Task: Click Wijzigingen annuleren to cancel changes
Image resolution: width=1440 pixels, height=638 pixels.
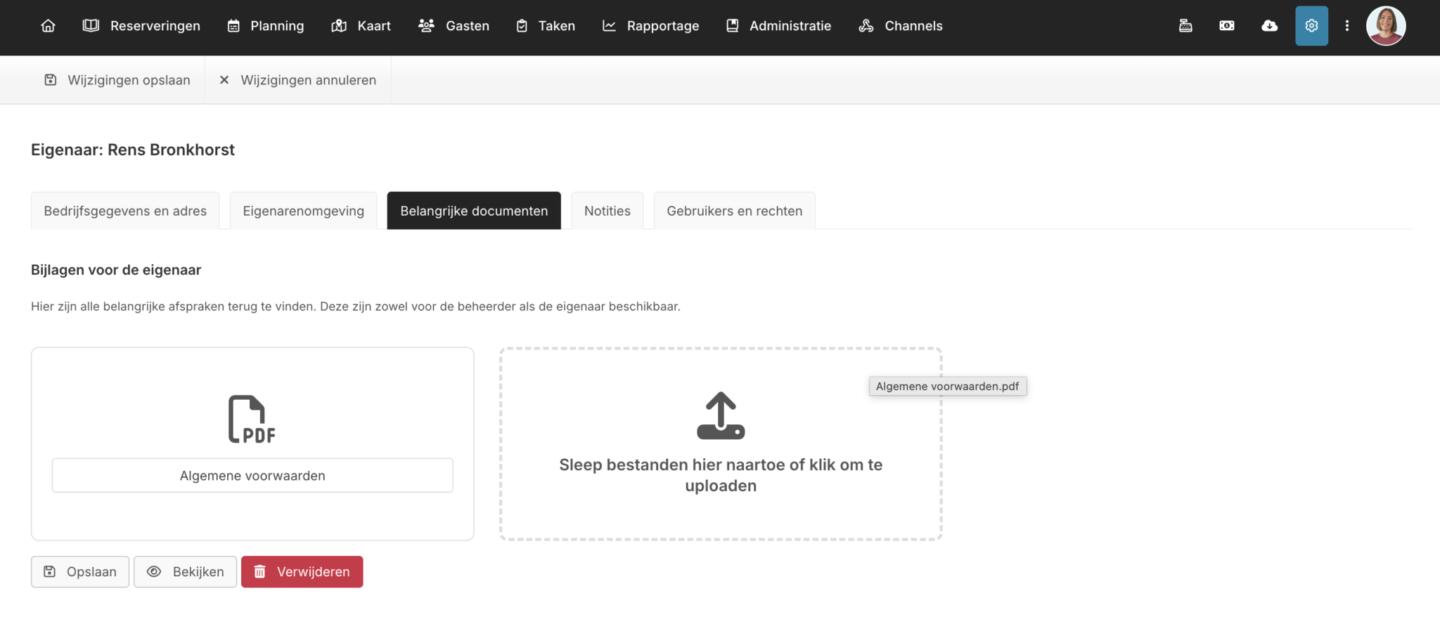Action: point(297,80)
